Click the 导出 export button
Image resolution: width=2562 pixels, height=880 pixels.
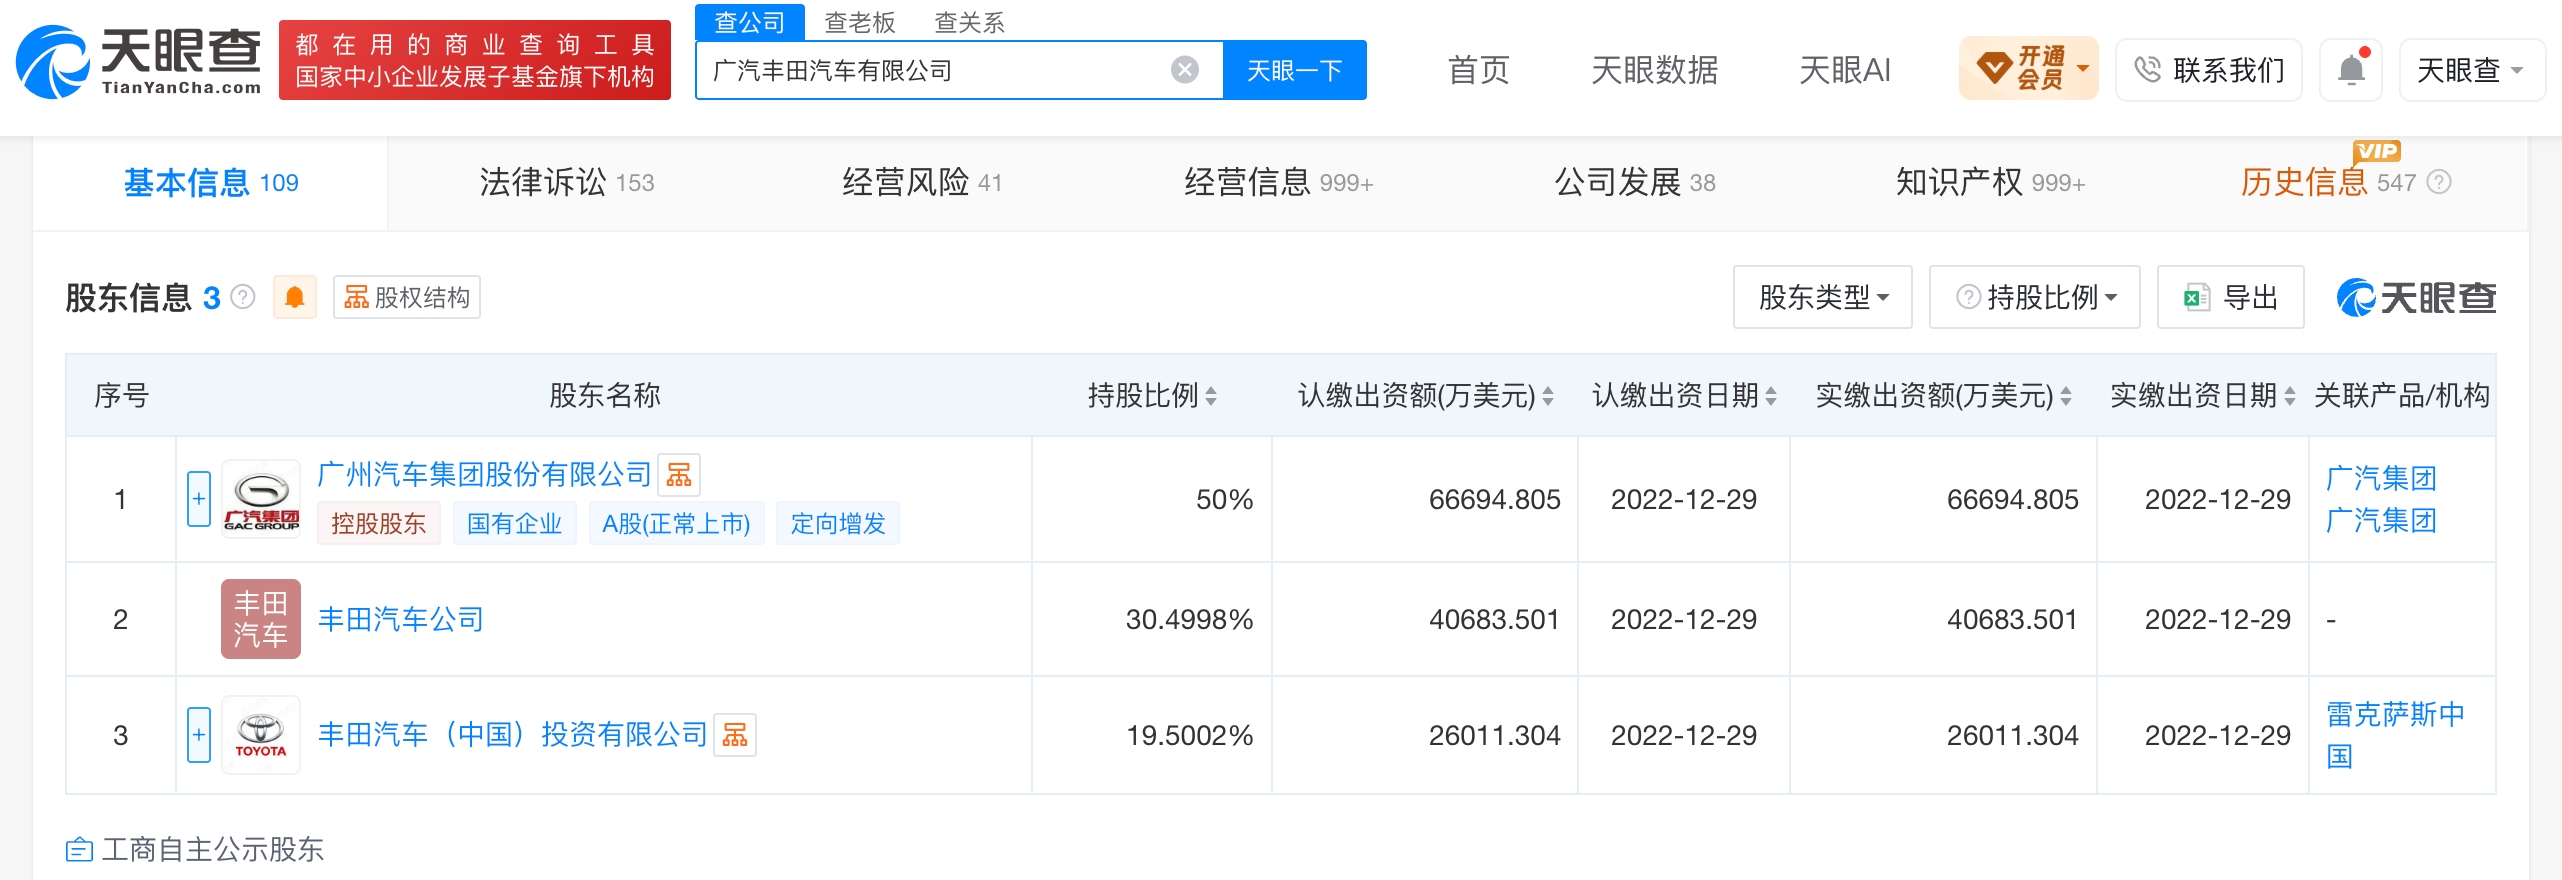coord(2231,297)
